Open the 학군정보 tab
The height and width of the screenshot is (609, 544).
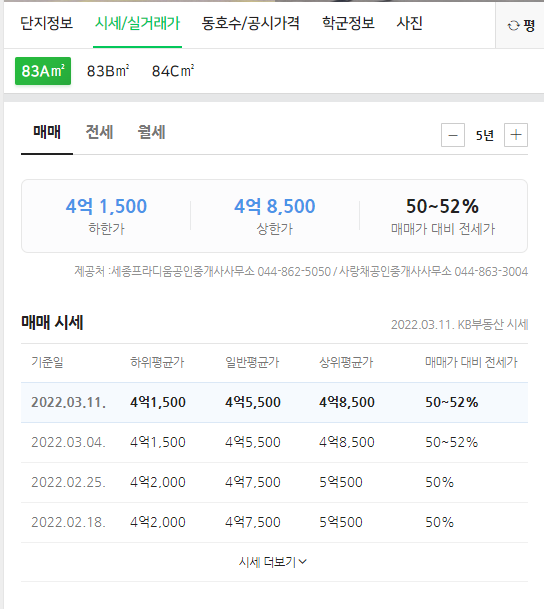point(348,23)
